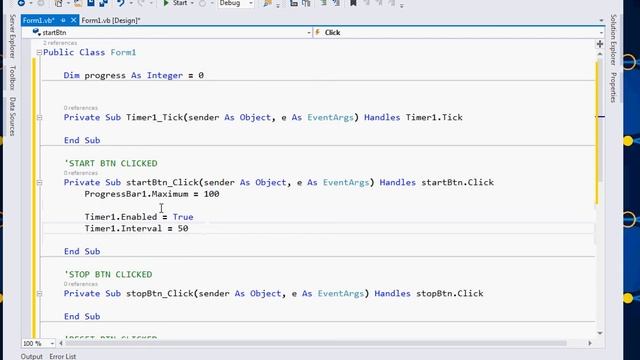Pin the Form1.vb tab
The height and width of the screenshot is (360, 640).
(63, 20)
